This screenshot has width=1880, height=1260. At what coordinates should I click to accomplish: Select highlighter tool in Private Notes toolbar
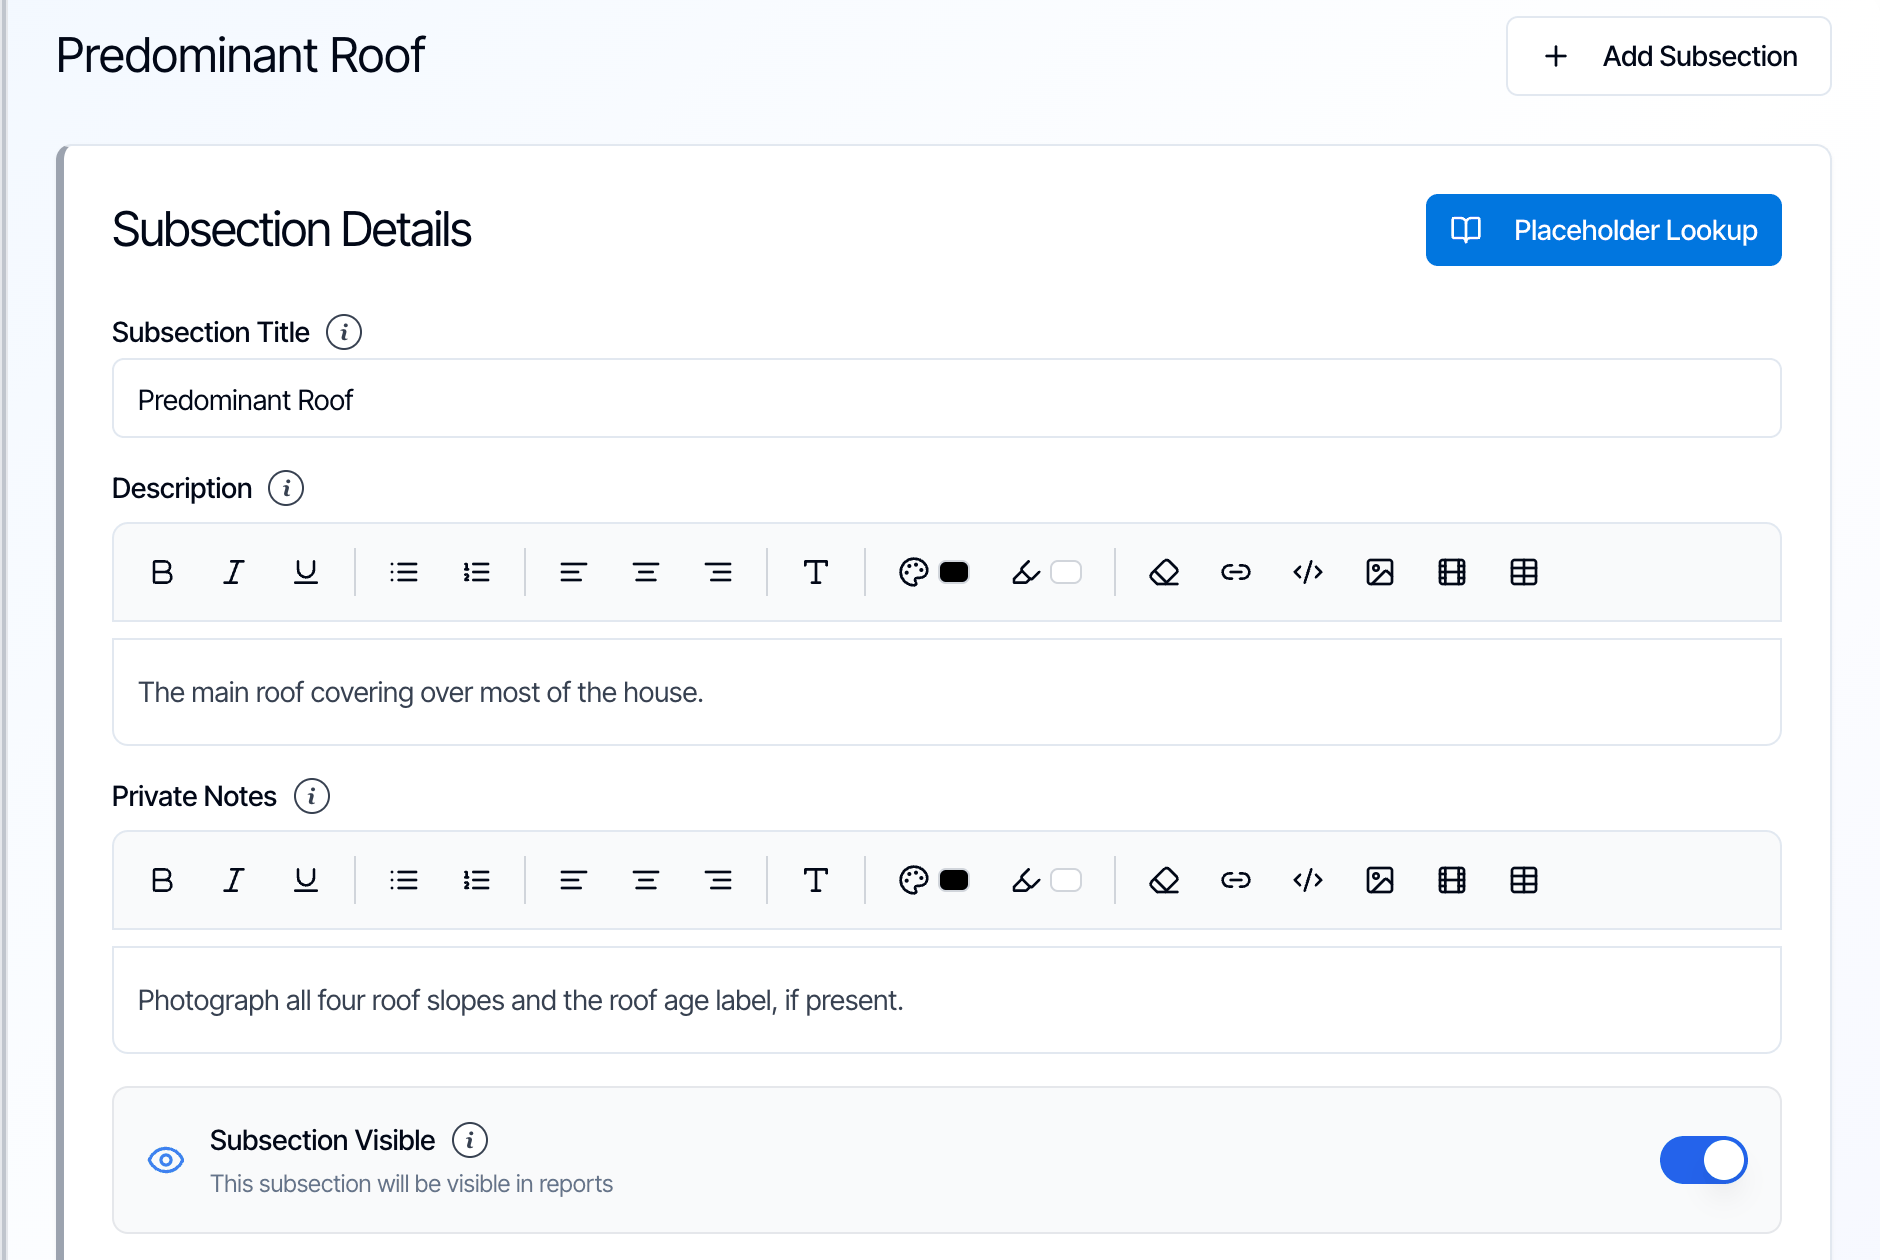pos(1026,880)
